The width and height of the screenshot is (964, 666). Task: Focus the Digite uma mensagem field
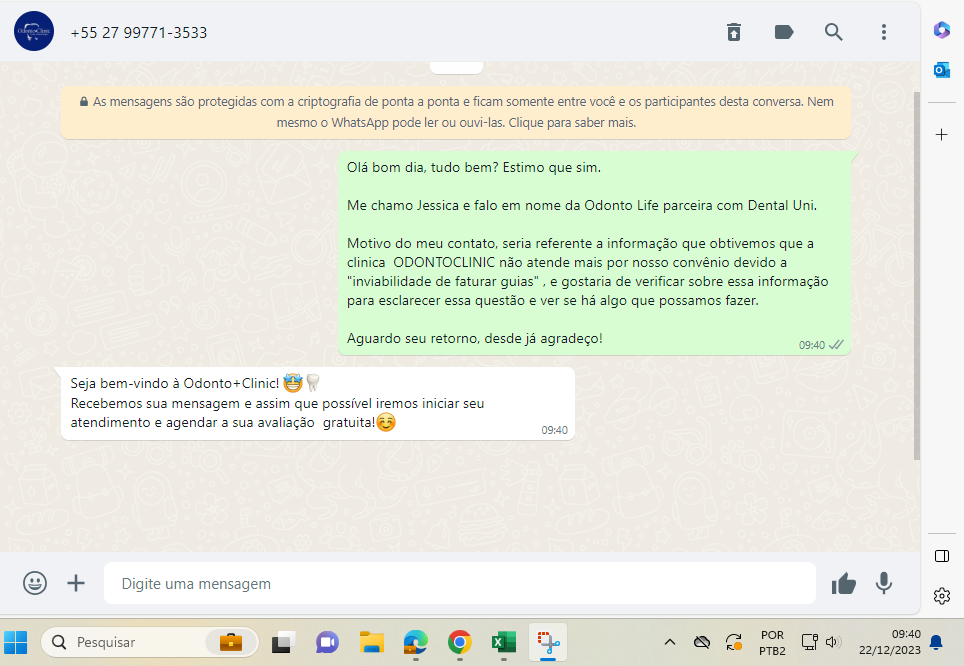(460, 583)
